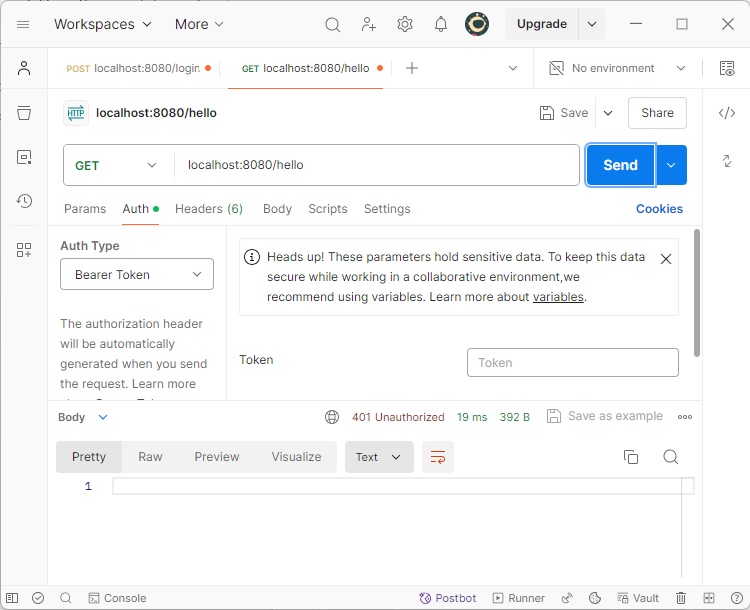Open Postbot from the status bar

point(448,598)
